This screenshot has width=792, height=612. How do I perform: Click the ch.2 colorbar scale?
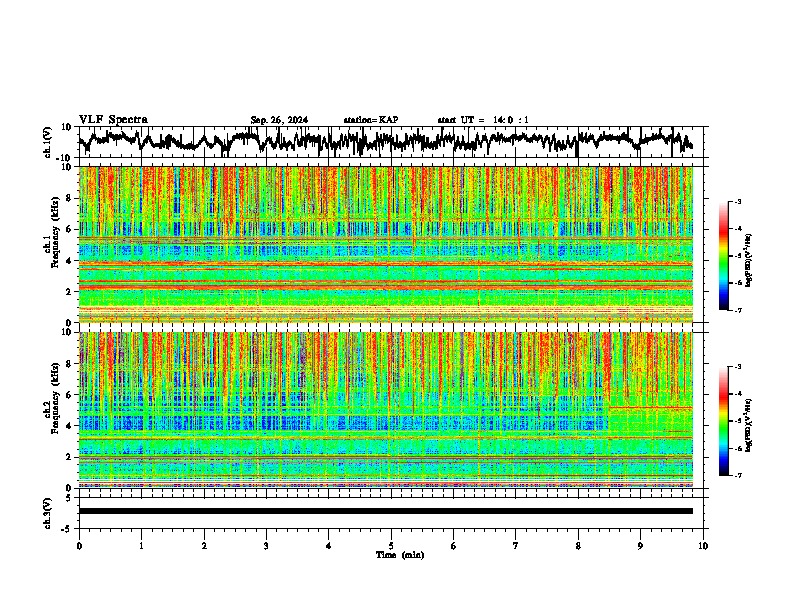(x=723, y=421)
